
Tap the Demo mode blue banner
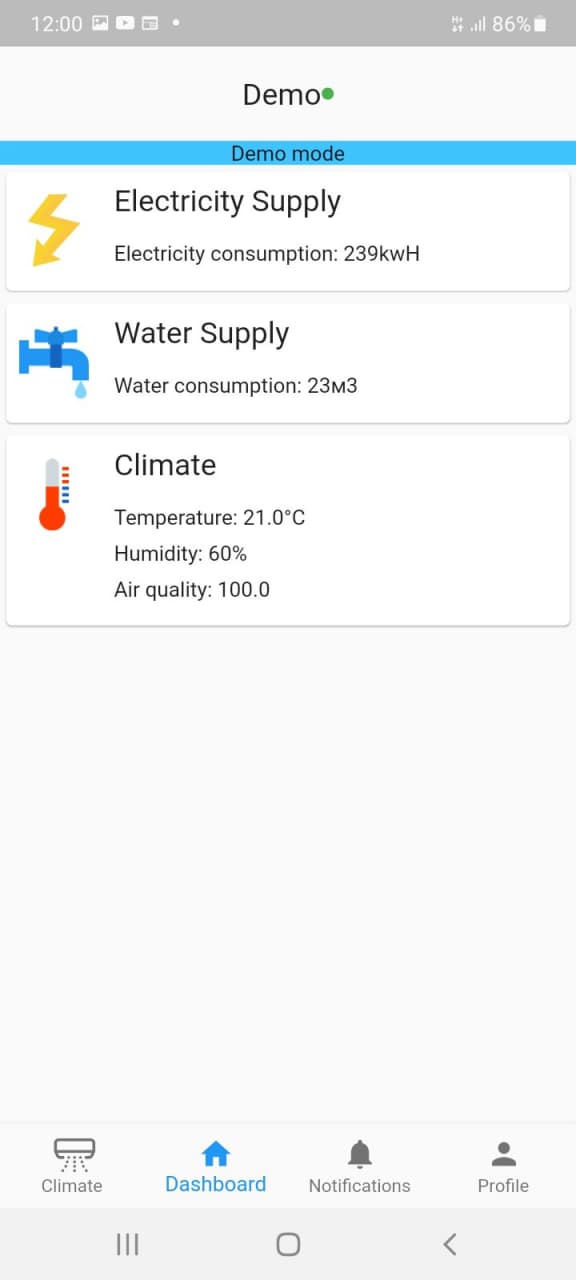(x=288, y=153)
